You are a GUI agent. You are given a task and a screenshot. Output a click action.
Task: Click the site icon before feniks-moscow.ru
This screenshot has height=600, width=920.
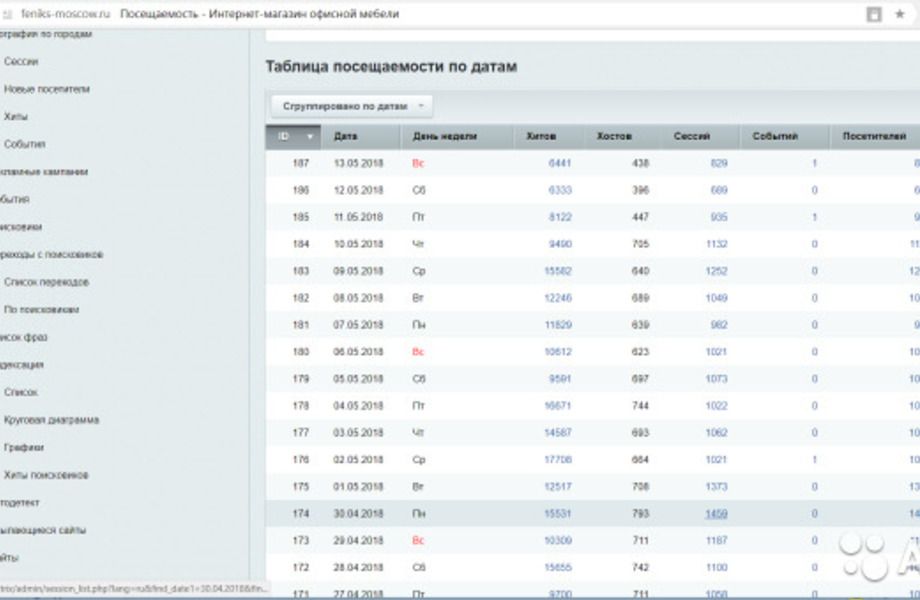tap(7, 14)
